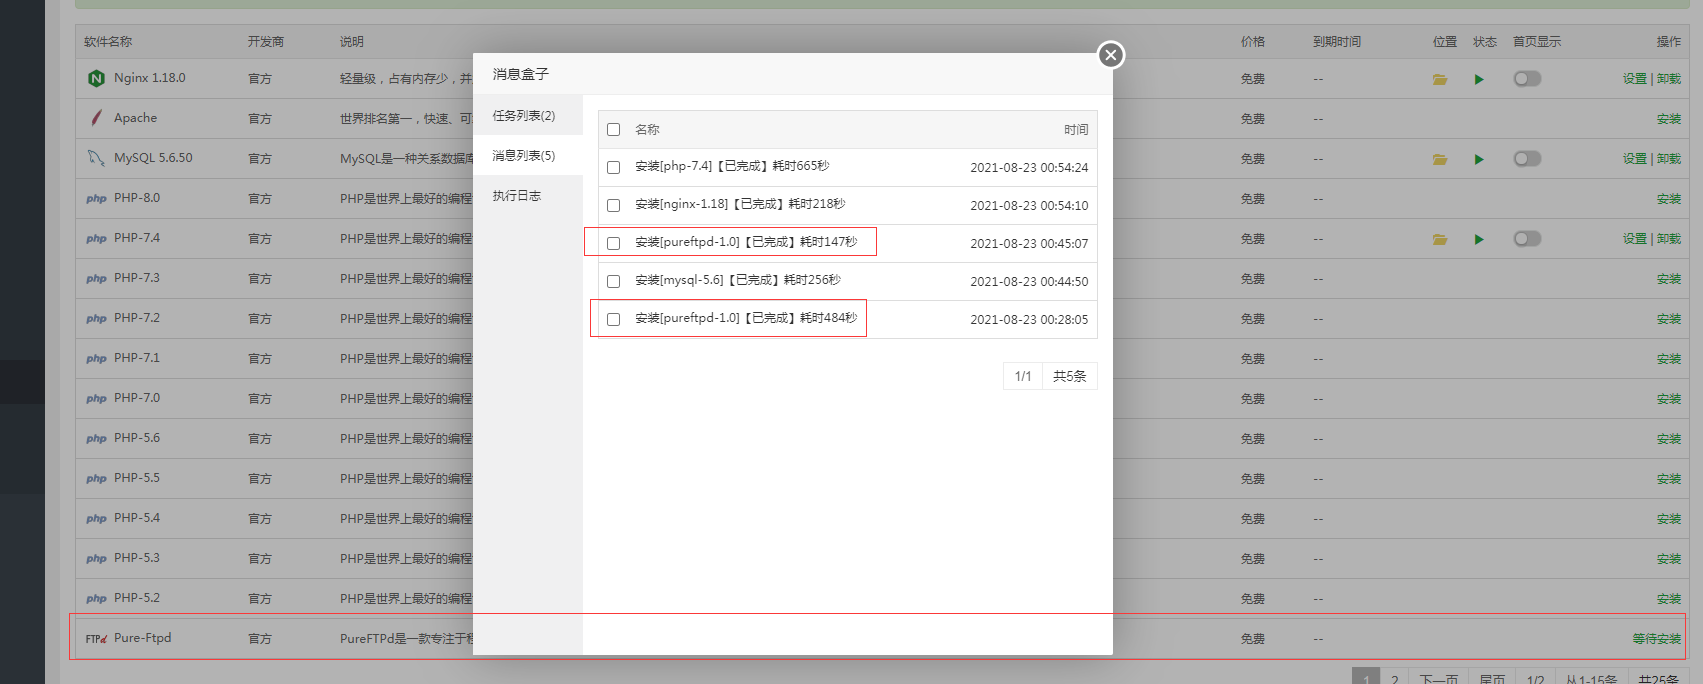Click the nginx-1.18 install message text
Viewport: 1703px width, 684px height.
tap(740, 204)
